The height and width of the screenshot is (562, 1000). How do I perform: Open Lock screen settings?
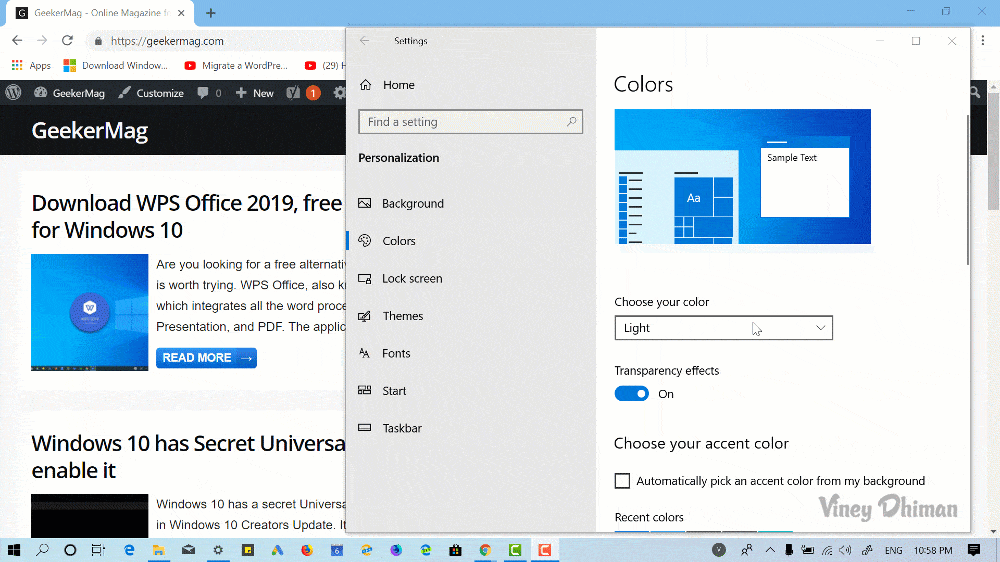(x=401, y=278)
